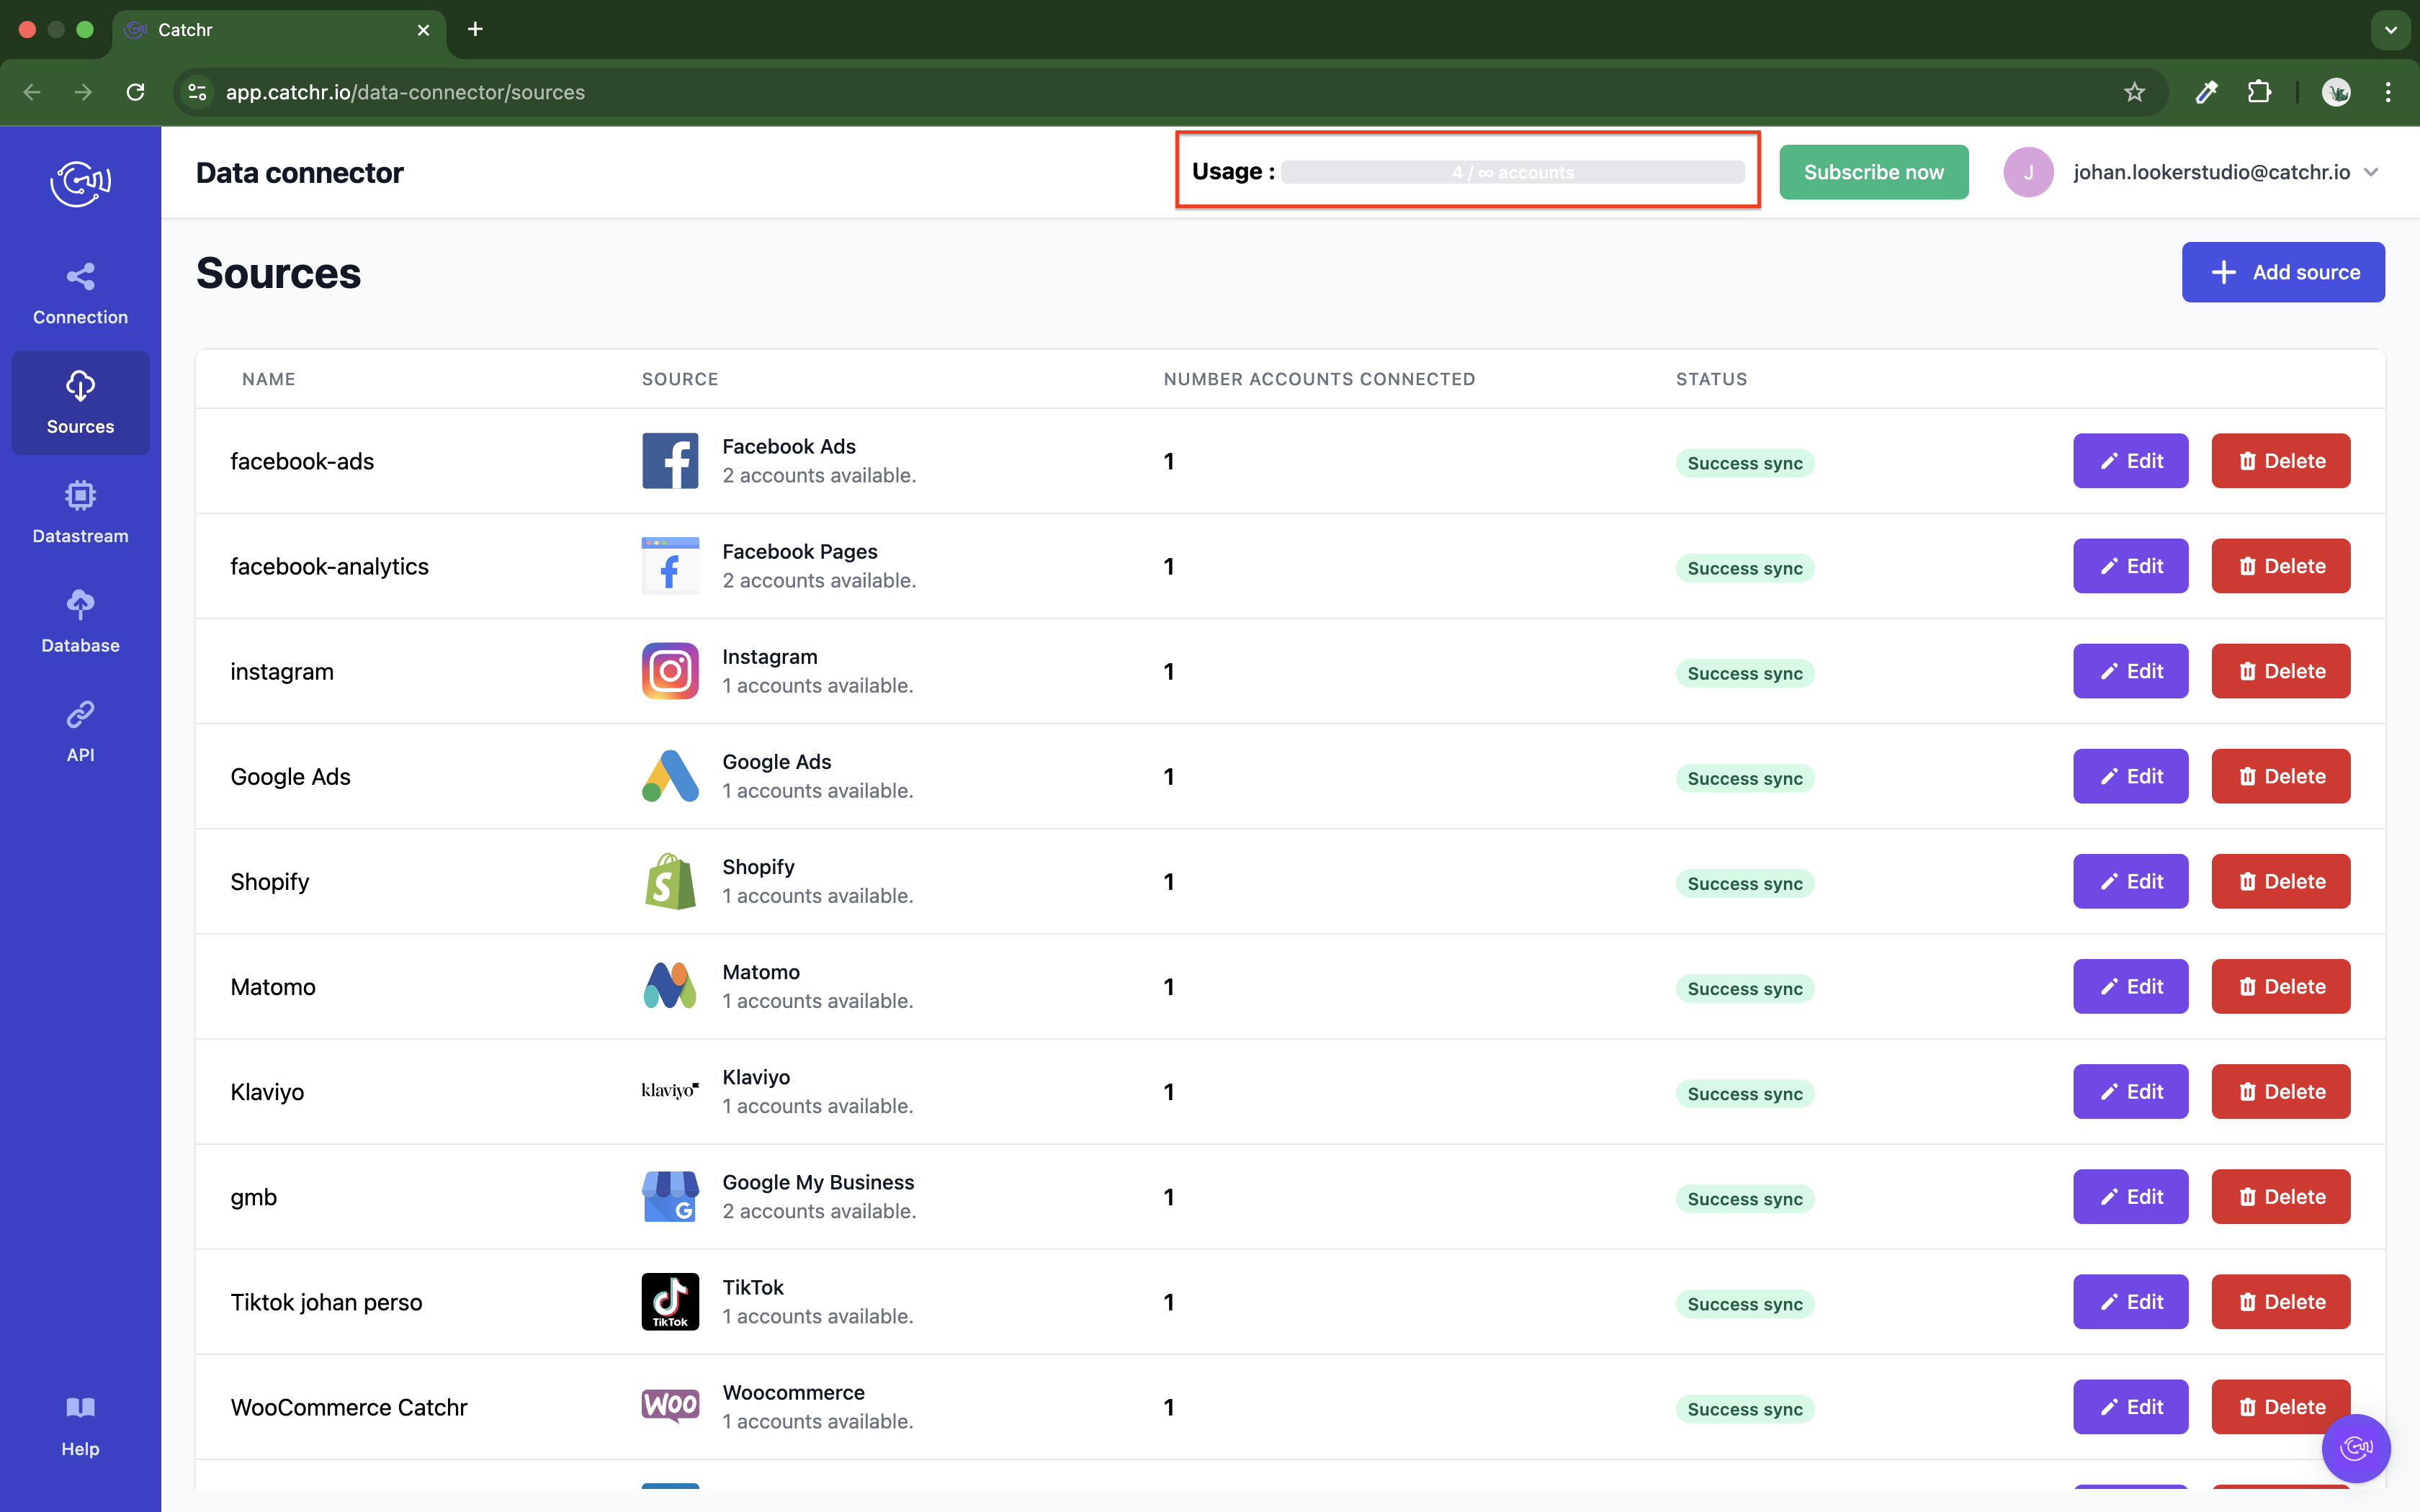The height and width of the screenshot is (1512, 2420).
Task: Open the Catchr chat bubble
Action: 2356,1447
